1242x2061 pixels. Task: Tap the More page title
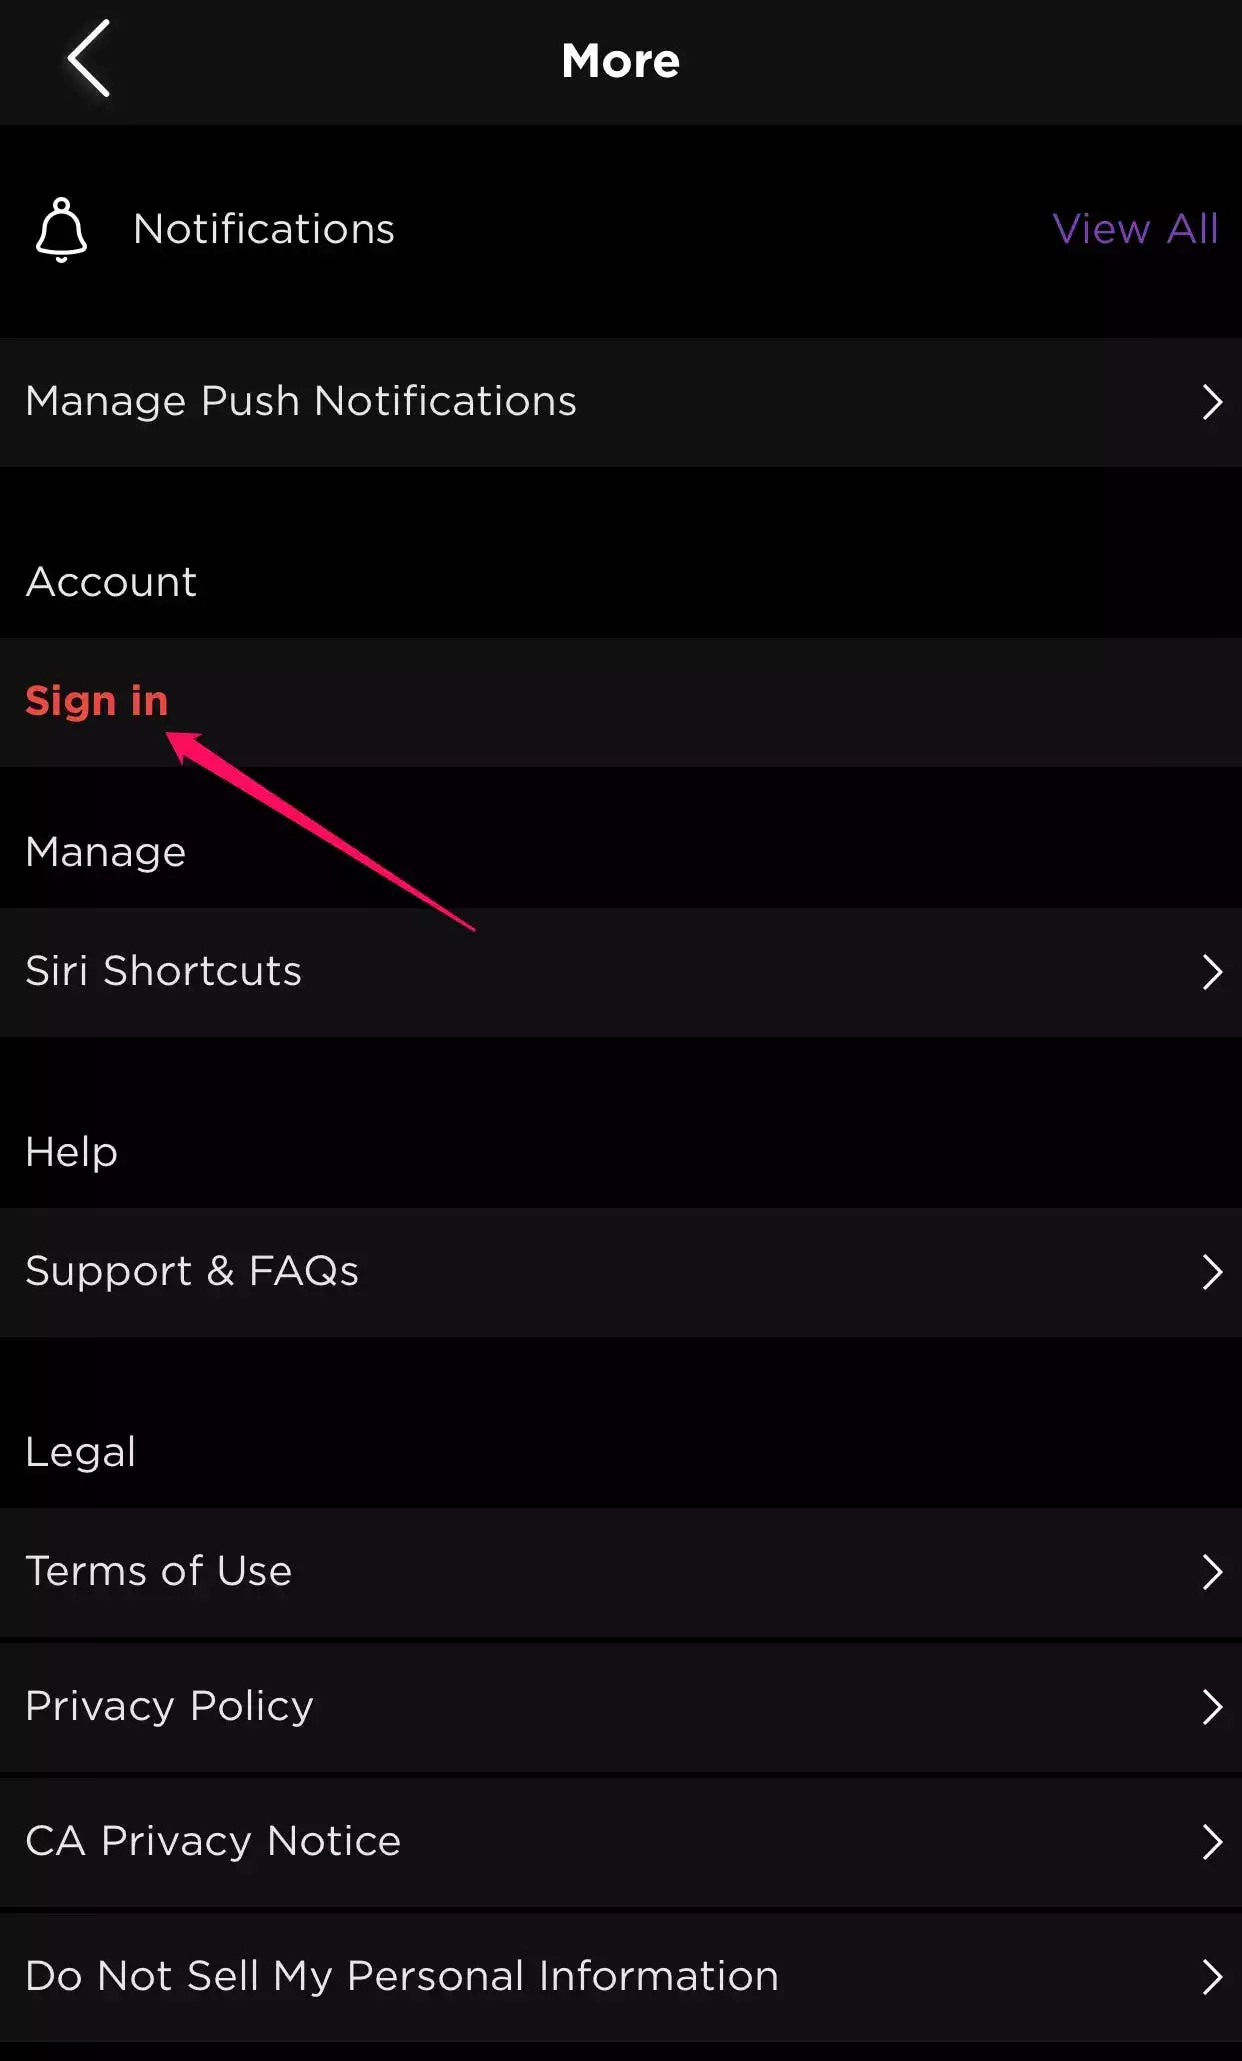[621, 61]
